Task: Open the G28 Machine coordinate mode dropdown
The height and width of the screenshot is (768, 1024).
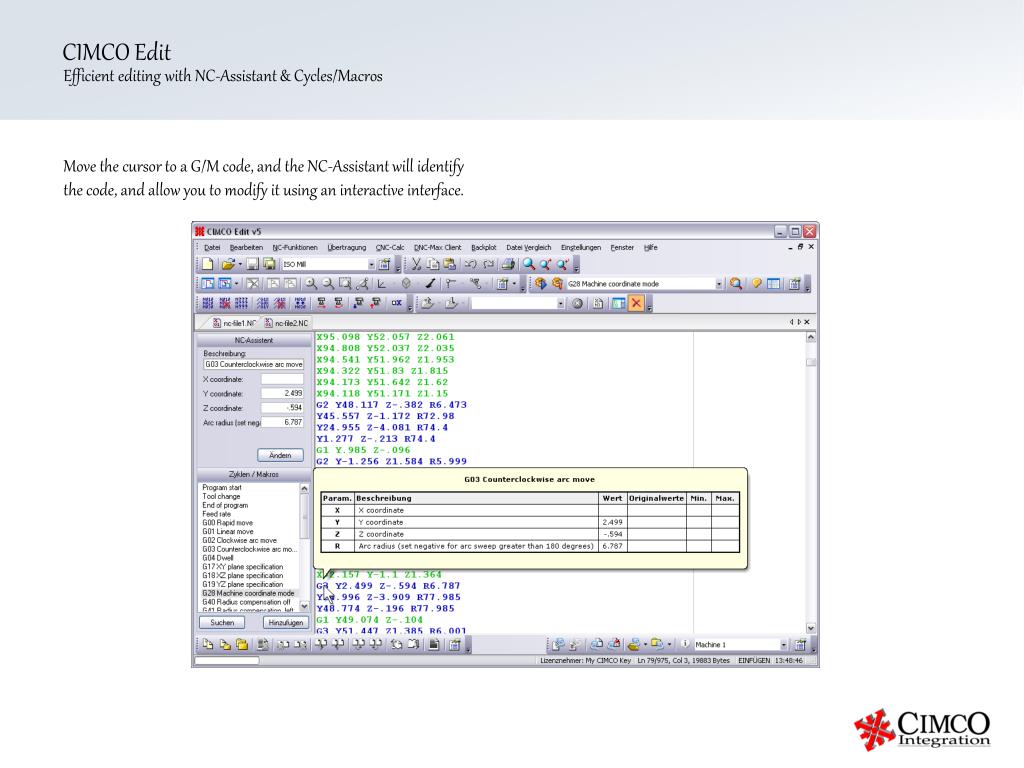Action: point(718,284)
